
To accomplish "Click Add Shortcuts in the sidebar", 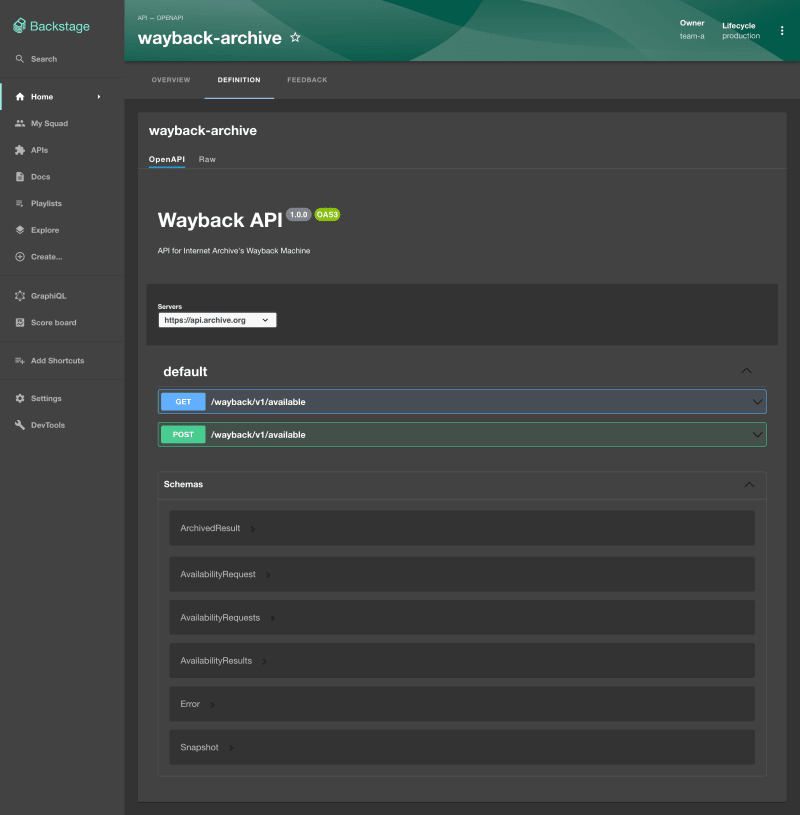I will pos(57,361).
